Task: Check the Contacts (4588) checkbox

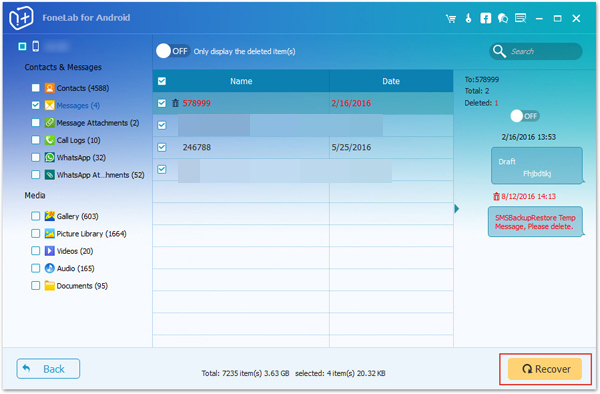Action: point(36,88)
